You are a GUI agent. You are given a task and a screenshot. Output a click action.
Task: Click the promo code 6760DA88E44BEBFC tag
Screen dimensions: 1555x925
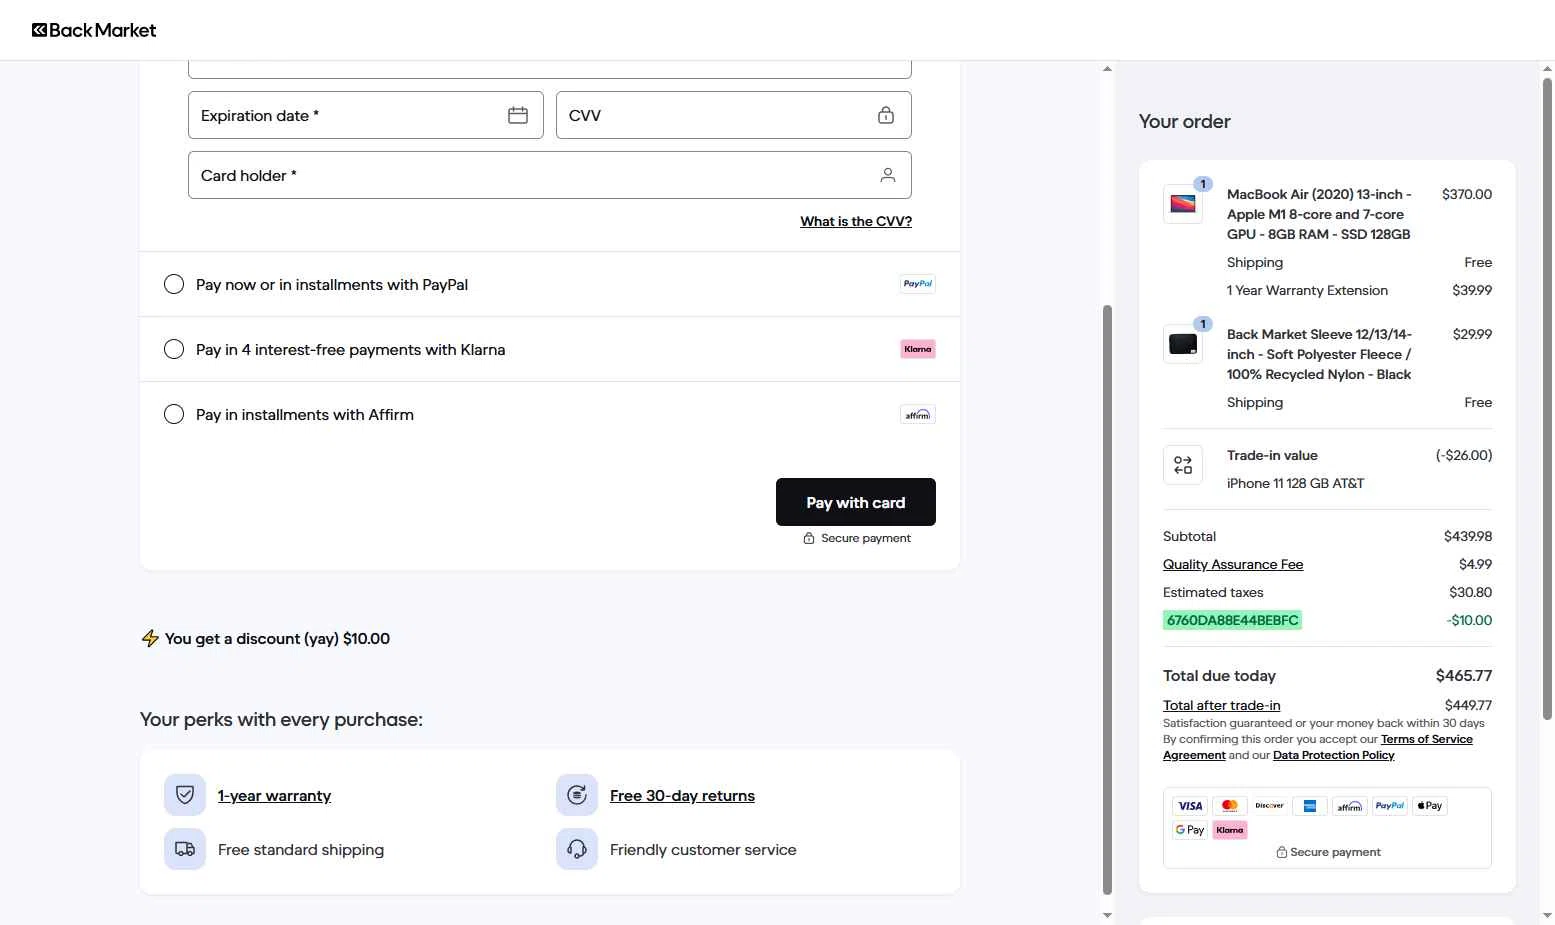coord(1232,620)
